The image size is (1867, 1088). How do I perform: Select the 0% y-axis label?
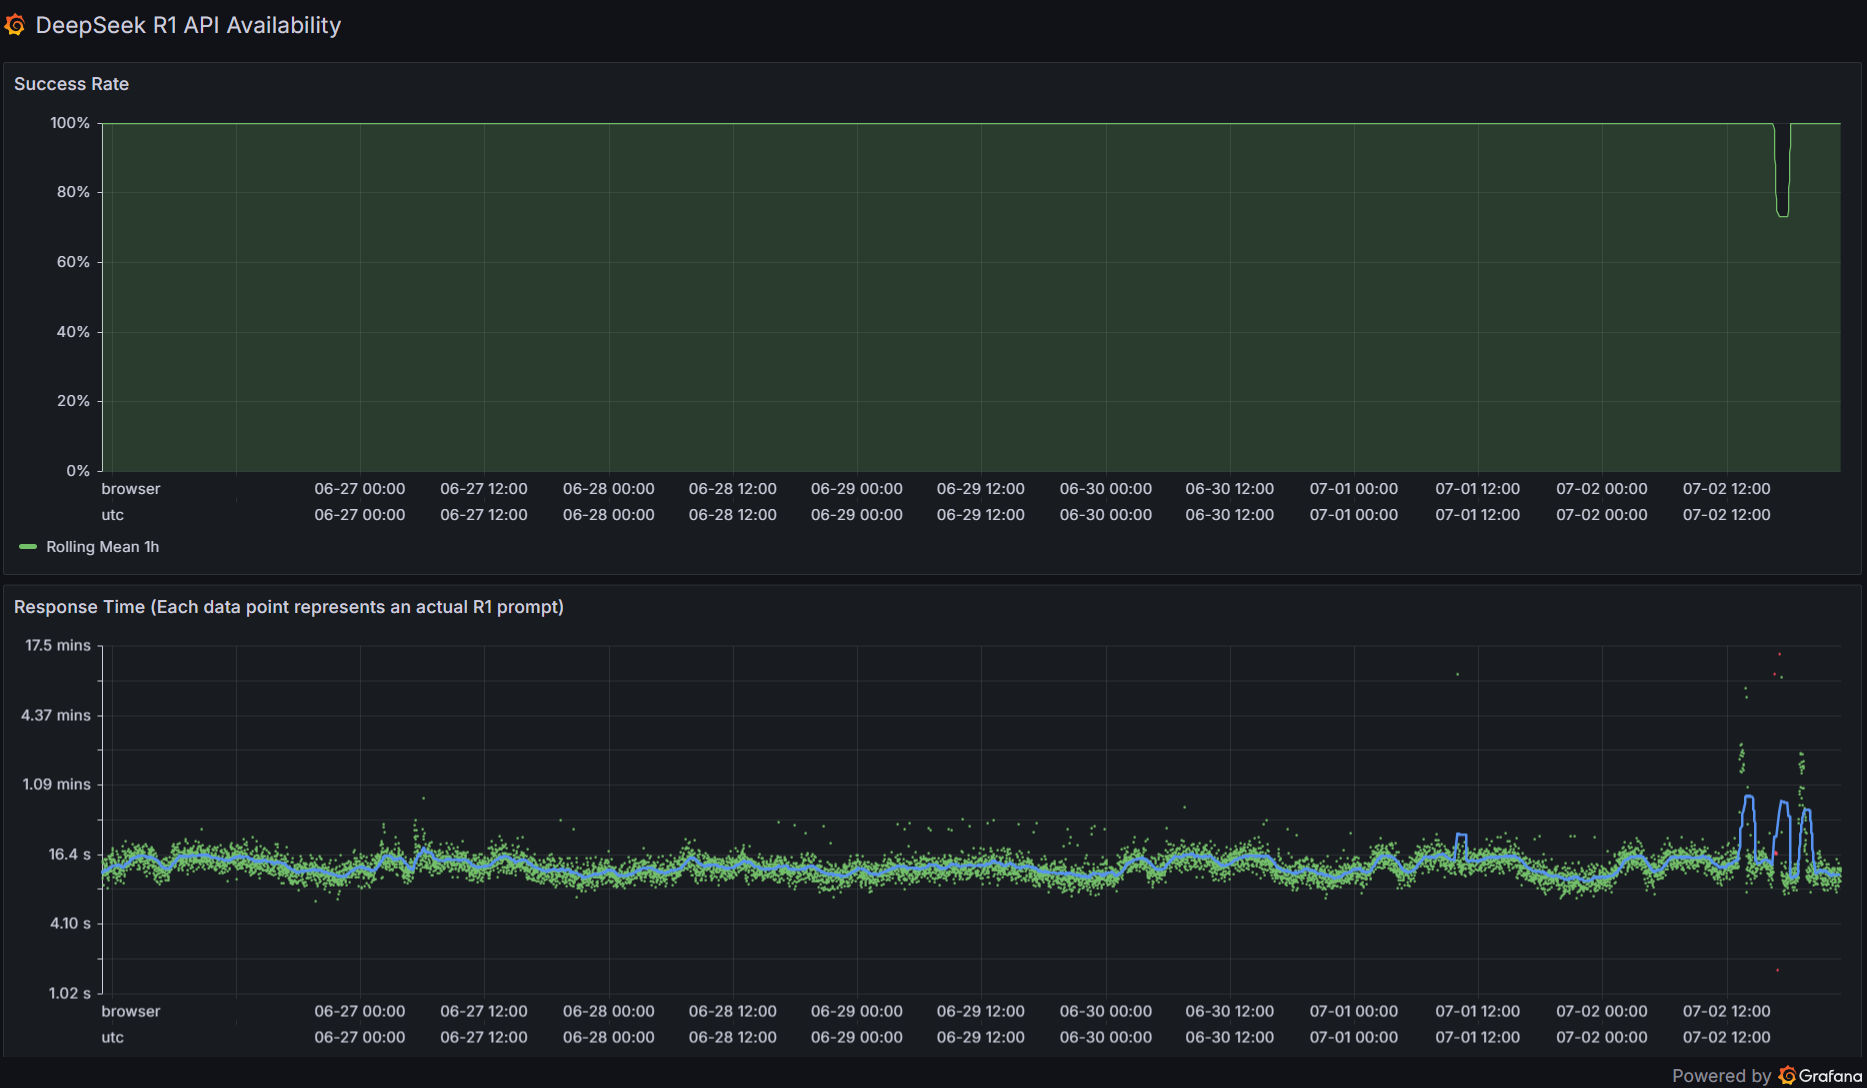78,471
